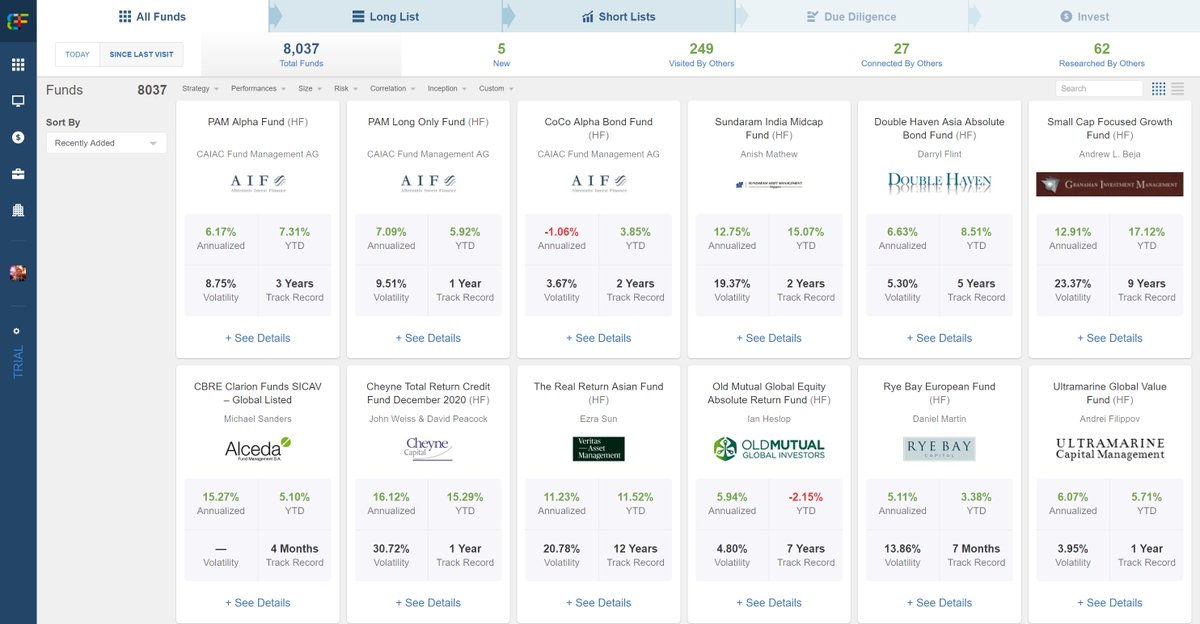Go to the Short Lists tab
Image resolution: width=1200 pixels, height=624 pixels.
[619, 17]
